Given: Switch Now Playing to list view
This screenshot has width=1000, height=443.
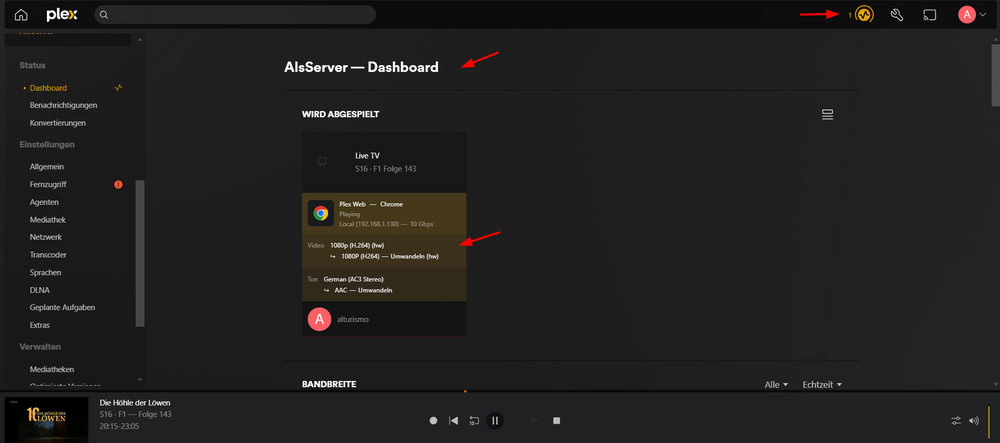Looking at the screenshot, I should [828, 115].
